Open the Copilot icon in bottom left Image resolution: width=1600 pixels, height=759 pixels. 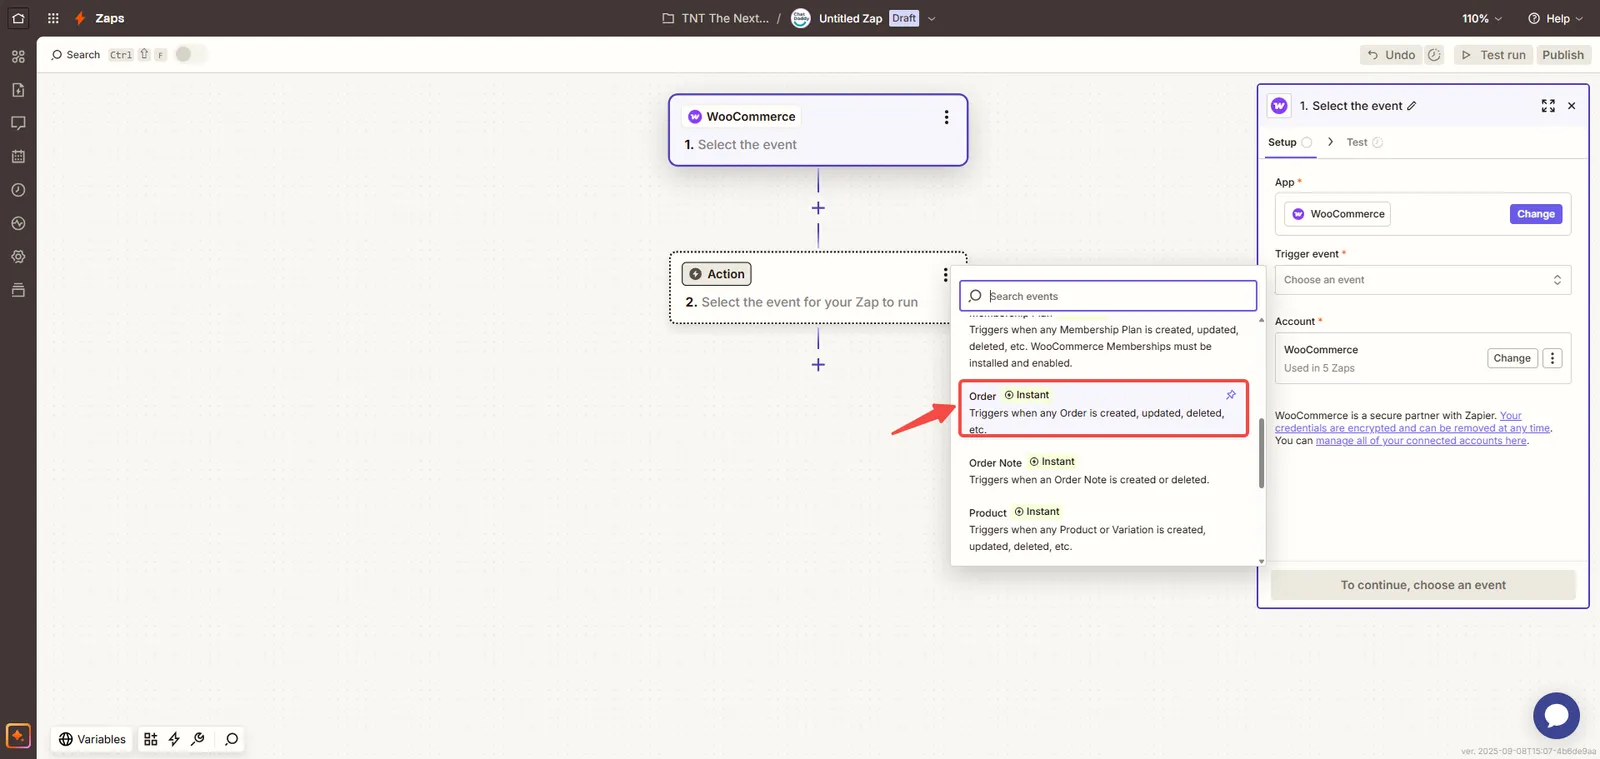pos(18,736)
